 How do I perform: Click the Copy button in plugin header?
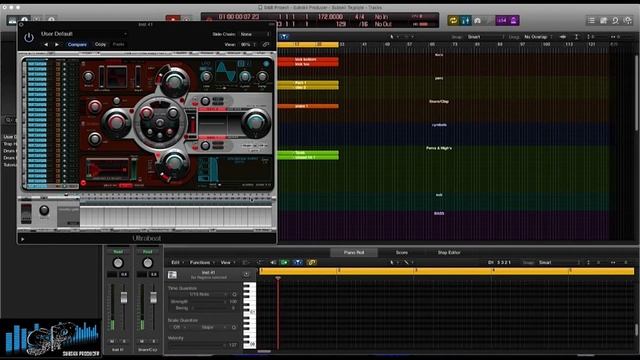coord(100,44)
